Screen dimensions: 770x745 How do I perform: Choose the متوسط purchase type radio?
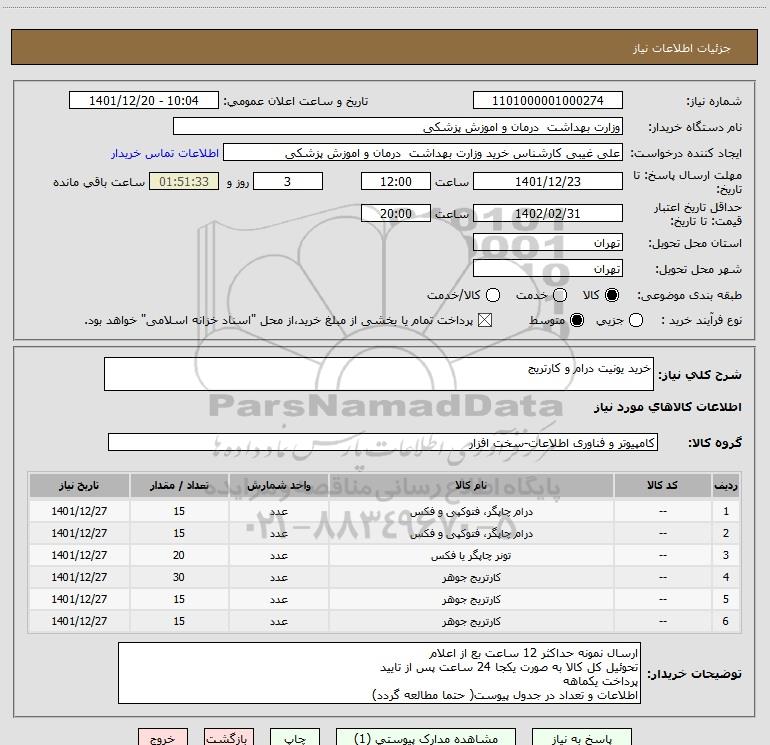577,321
